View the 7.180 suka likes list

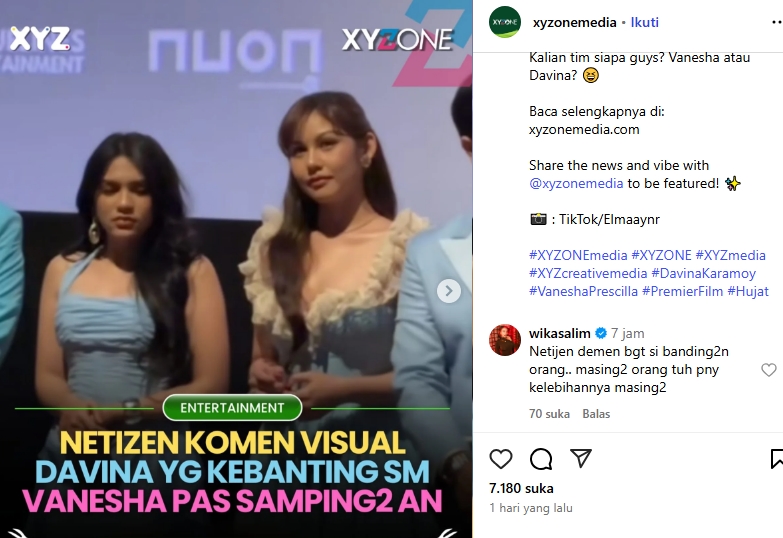coord(521,488)
